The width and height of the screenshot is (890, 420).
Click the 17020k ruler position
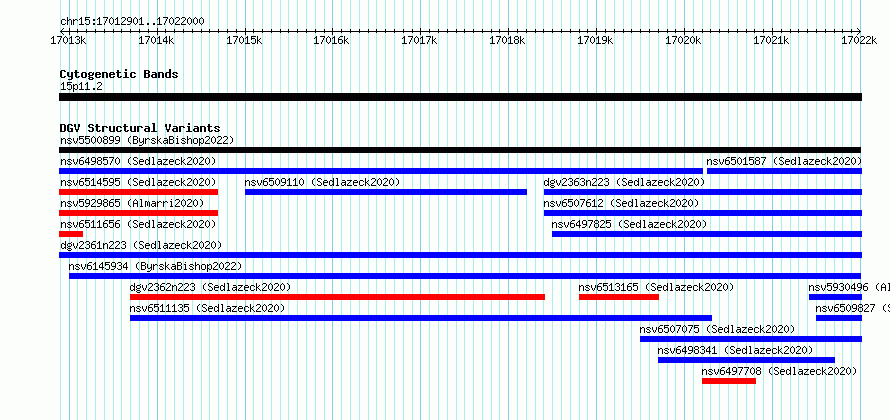[x=683, y=40]
